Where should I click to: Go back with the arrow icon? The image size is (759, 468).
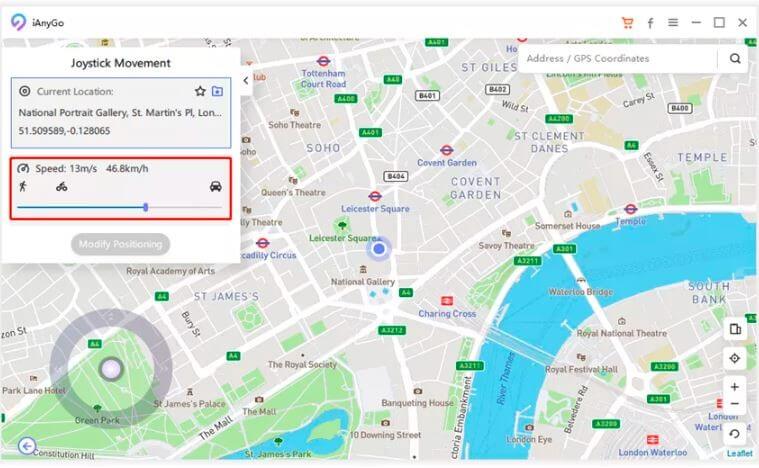(27, 446)
